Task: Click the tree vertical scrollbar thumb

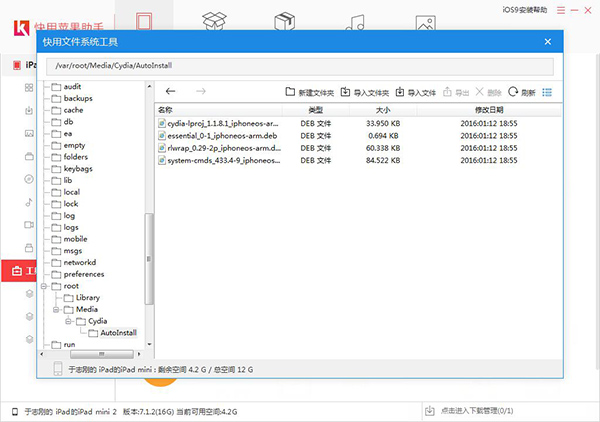Action: click(x=149, y=259)
